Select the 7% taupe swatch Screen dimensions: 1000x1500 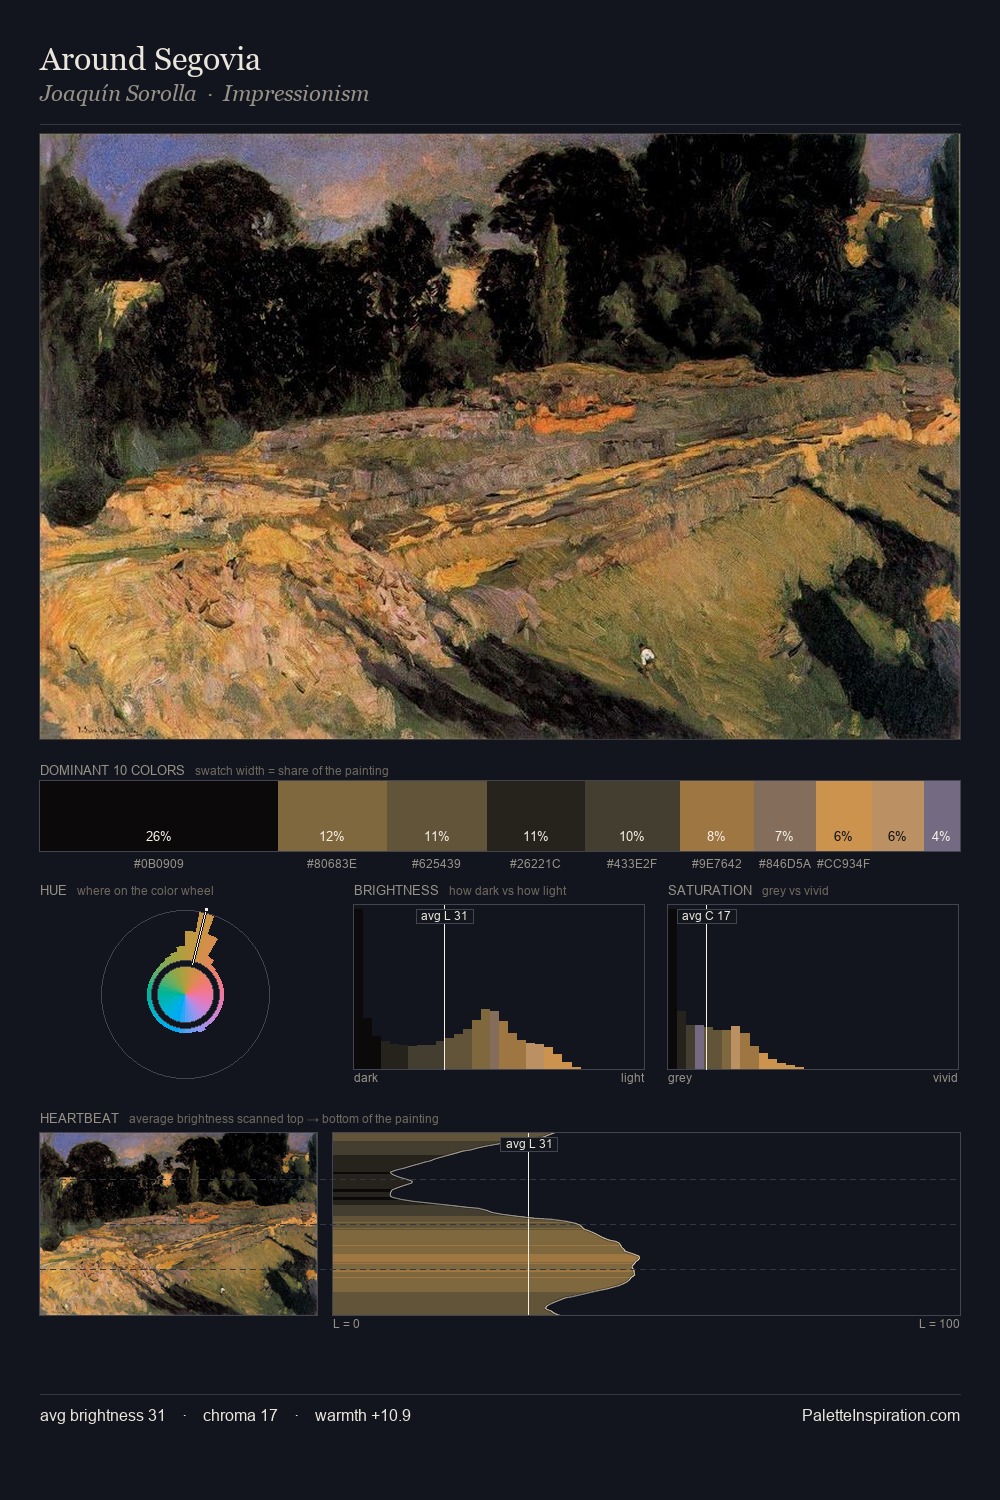785,816
